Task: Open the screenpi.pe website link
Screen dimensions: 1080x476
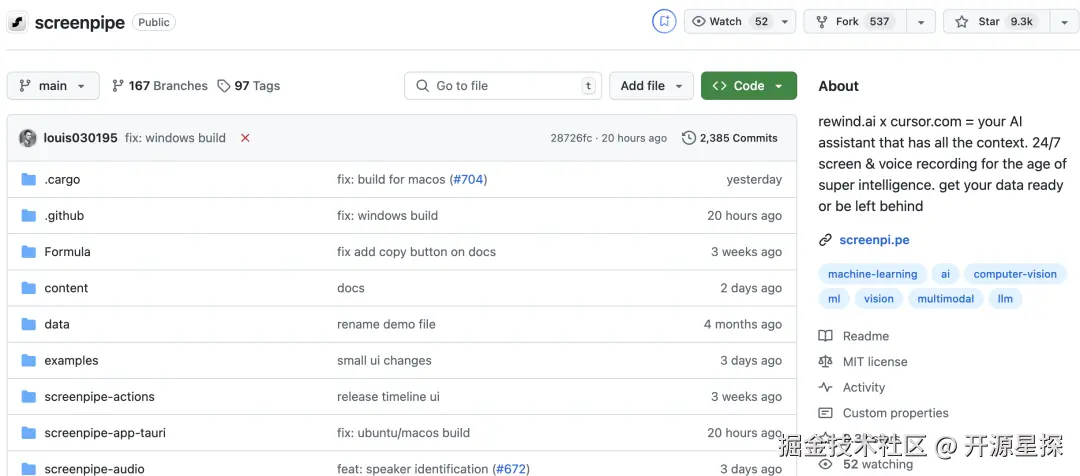Action: 874,240
